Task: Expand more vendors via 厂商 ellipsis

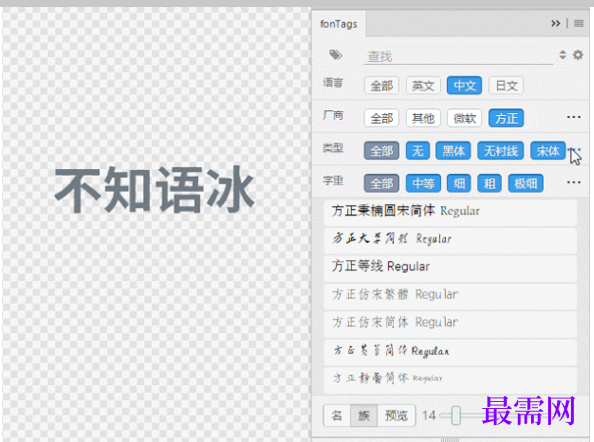Action: coord(574,117)
